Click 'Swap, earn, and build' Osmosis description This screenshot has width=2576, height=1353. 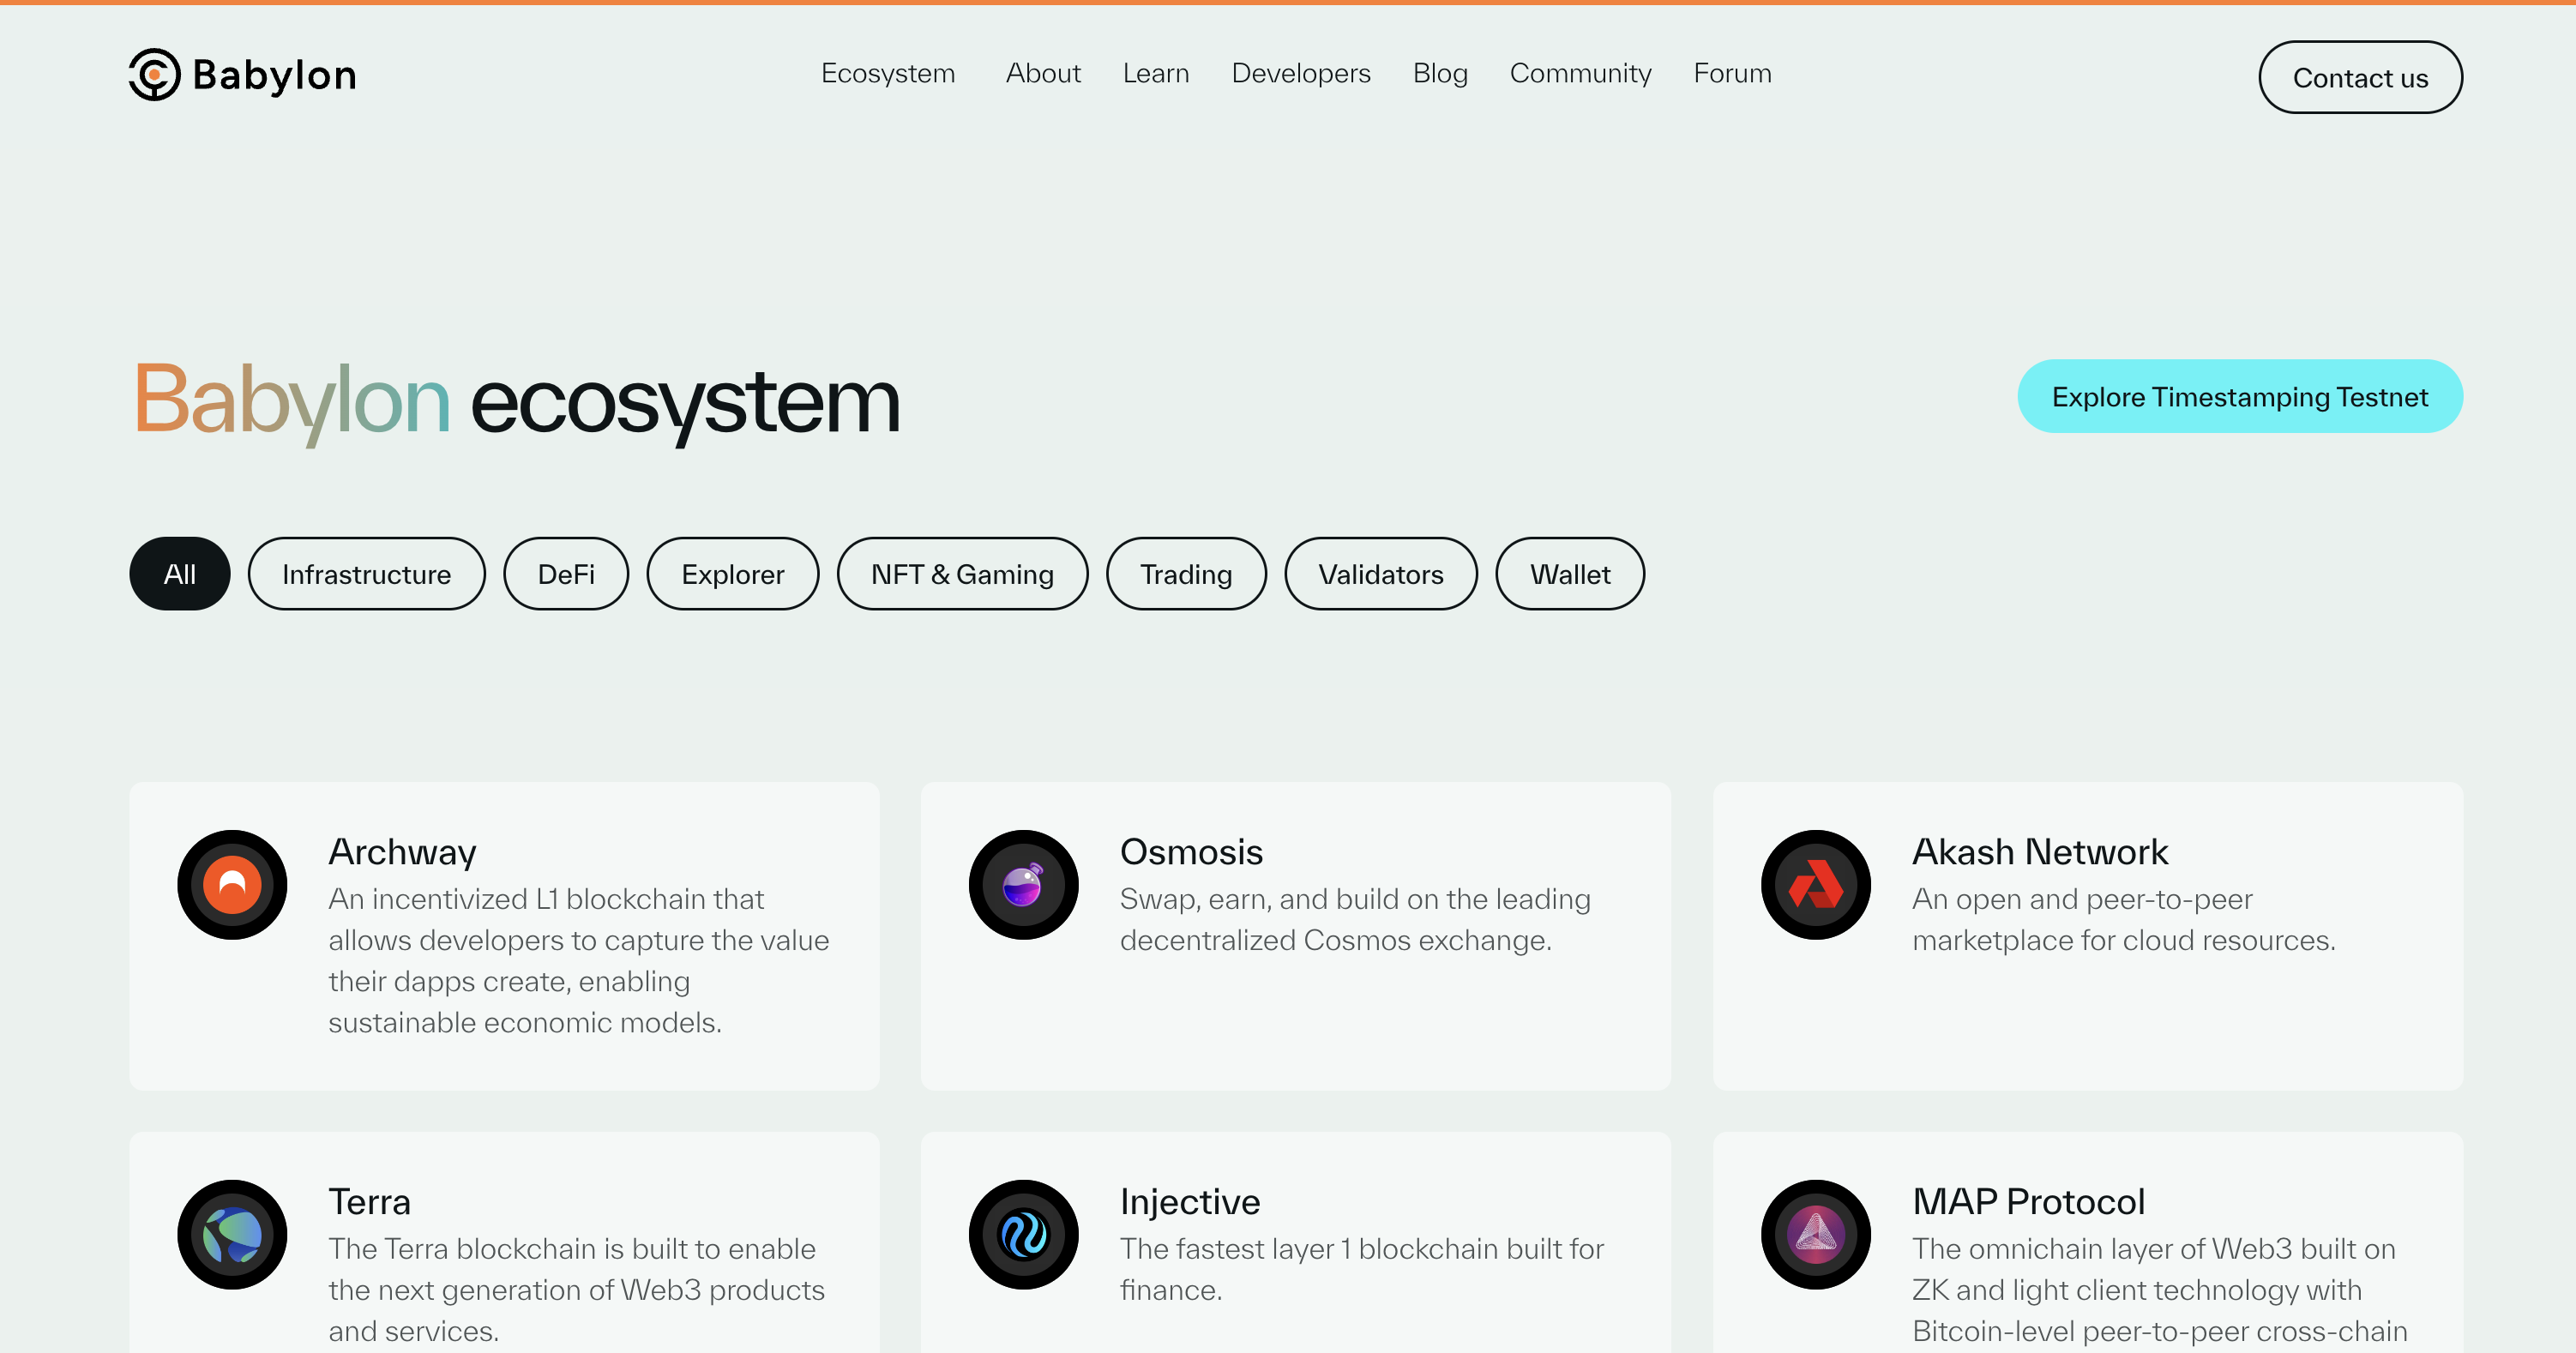click(1355, 919)
